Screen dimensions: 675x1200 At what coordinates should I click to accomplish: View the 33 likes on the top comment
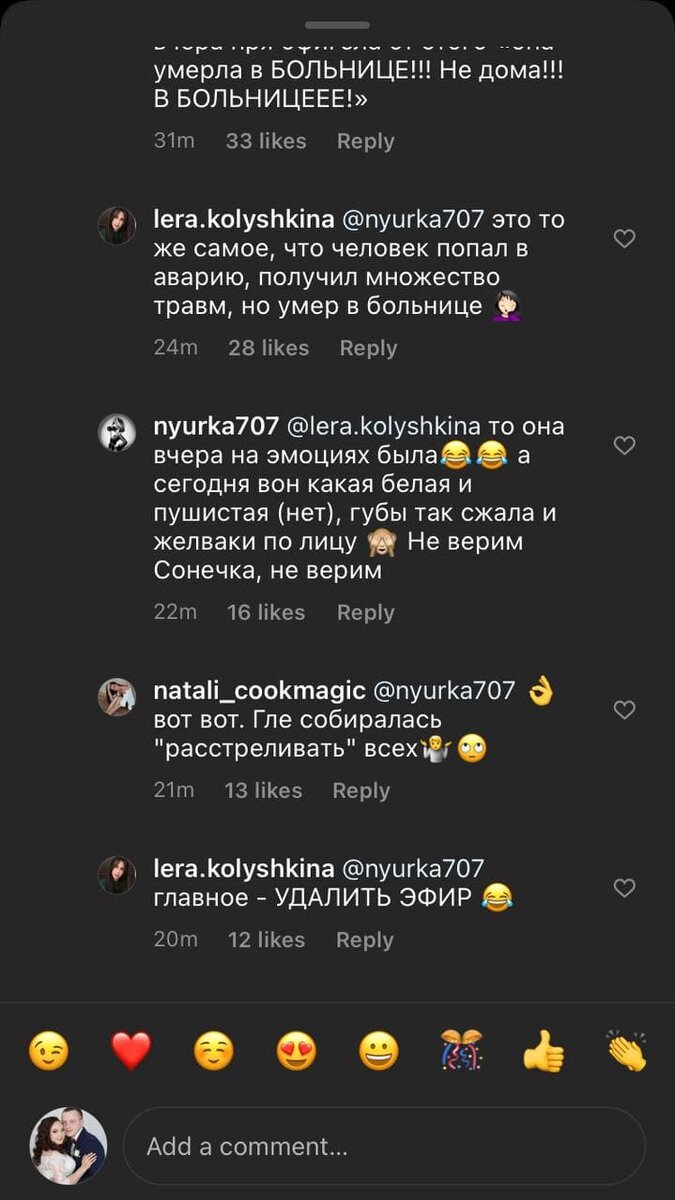[265, 141]
